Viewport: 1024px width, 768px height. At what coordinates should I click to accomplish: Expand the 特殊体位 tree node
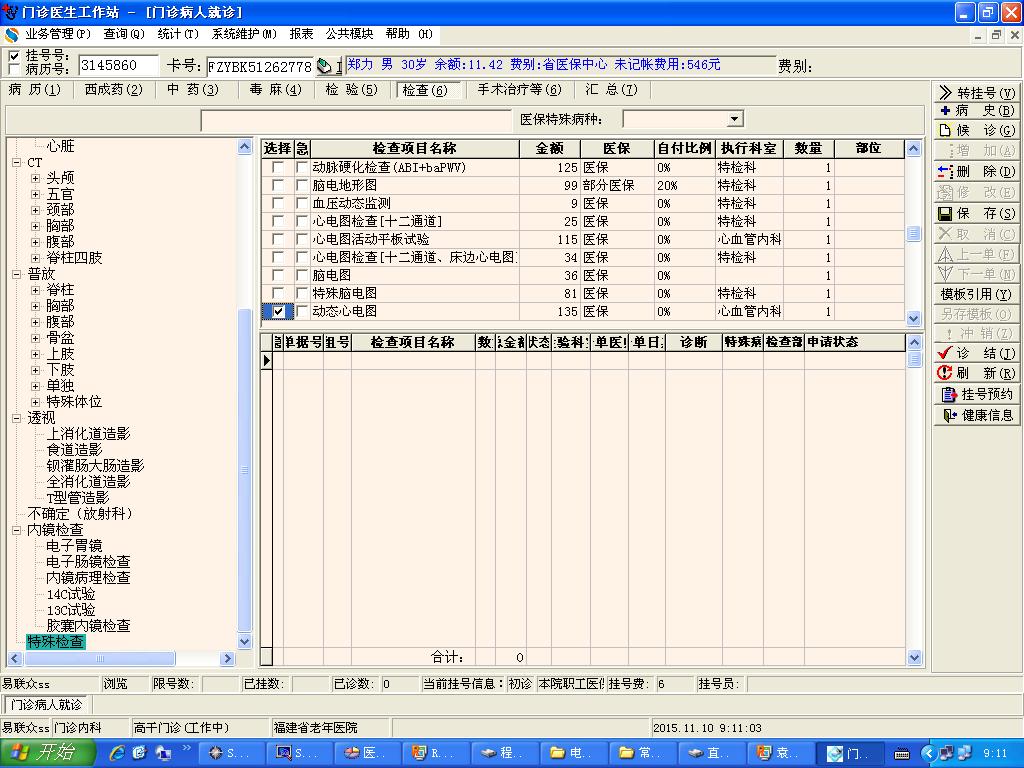pos(36,402)
